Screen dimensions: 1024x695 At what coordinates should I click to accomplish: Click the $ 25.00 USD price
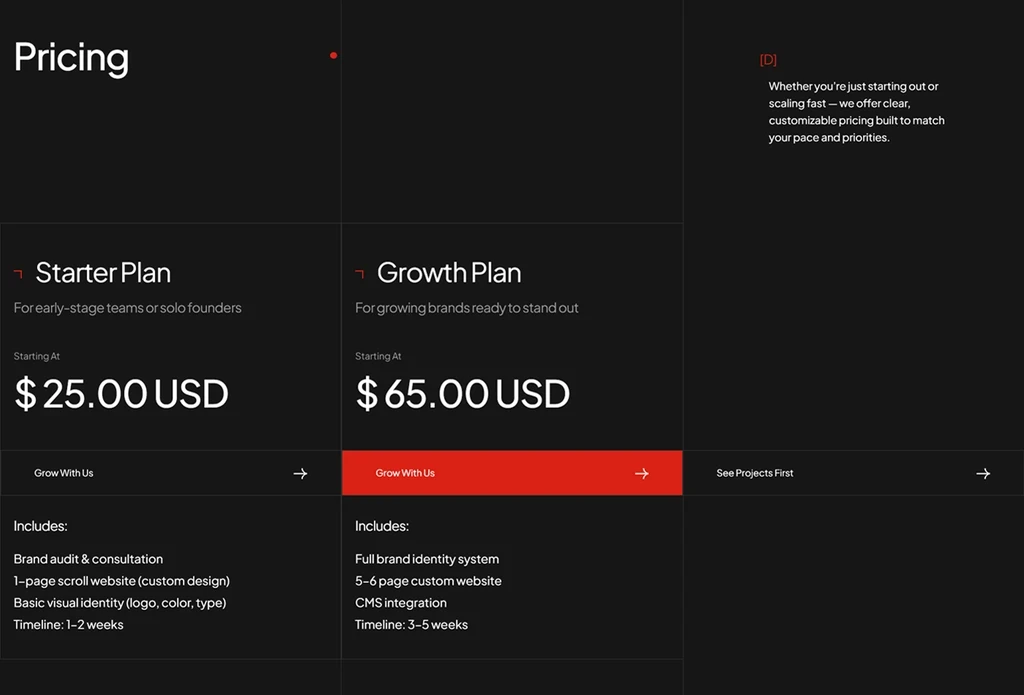(x=121, y=394)
